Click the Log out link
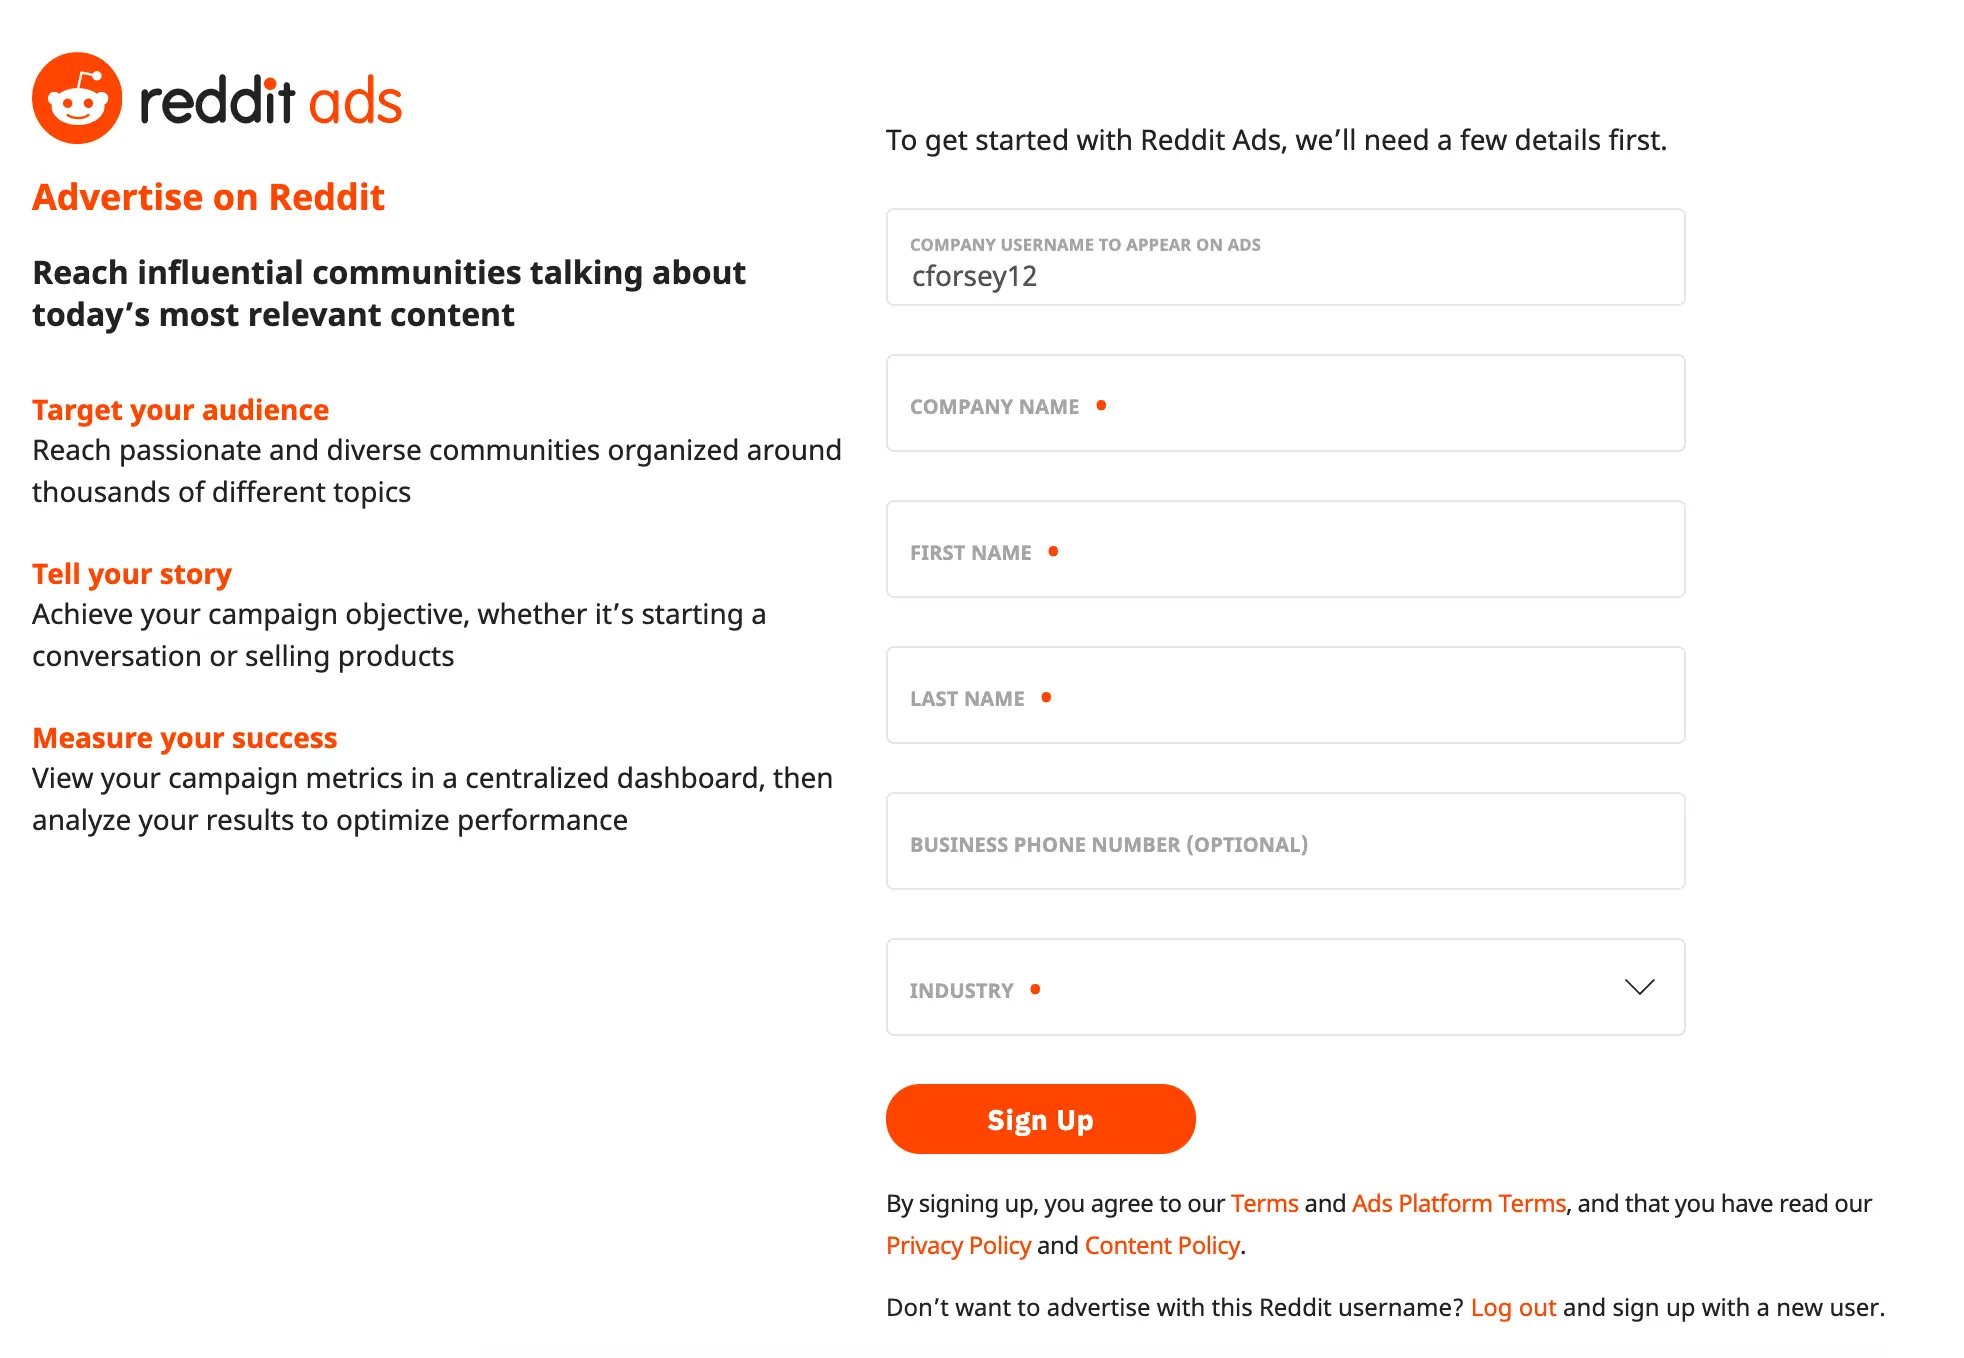Image resolution: width=1964 pixels, height=1358 pixels. pyautogui.click(x=1513, y=1307)
